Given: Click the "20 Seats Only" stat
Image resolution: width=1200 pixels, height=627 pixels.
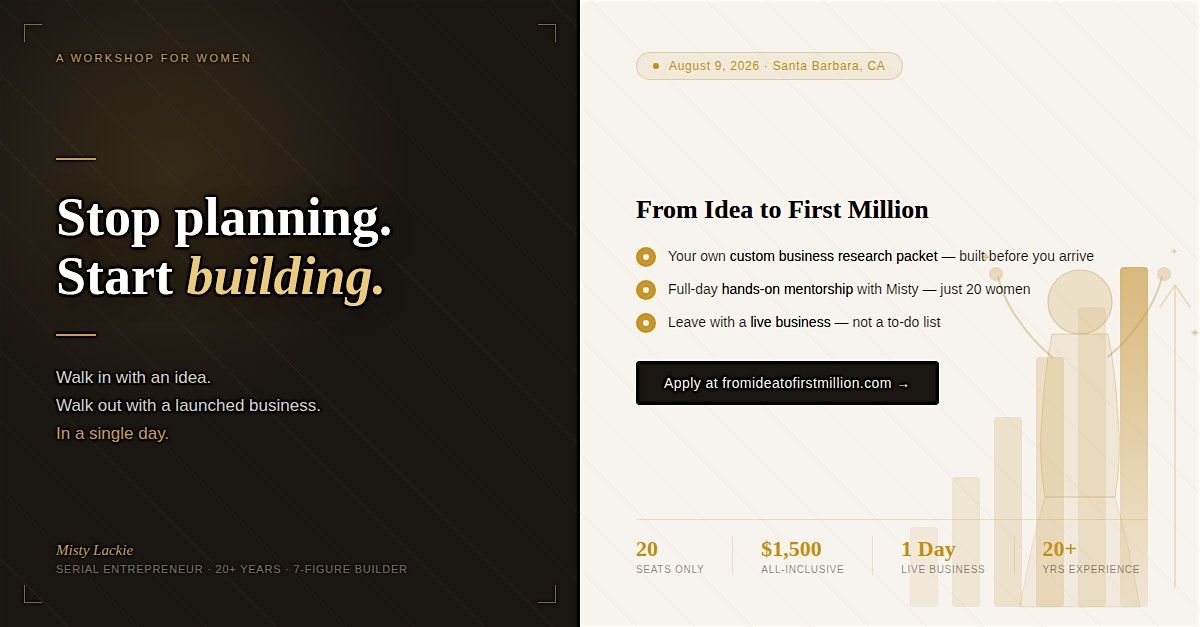Looking at the screenshot, I should tap(669, 558).
